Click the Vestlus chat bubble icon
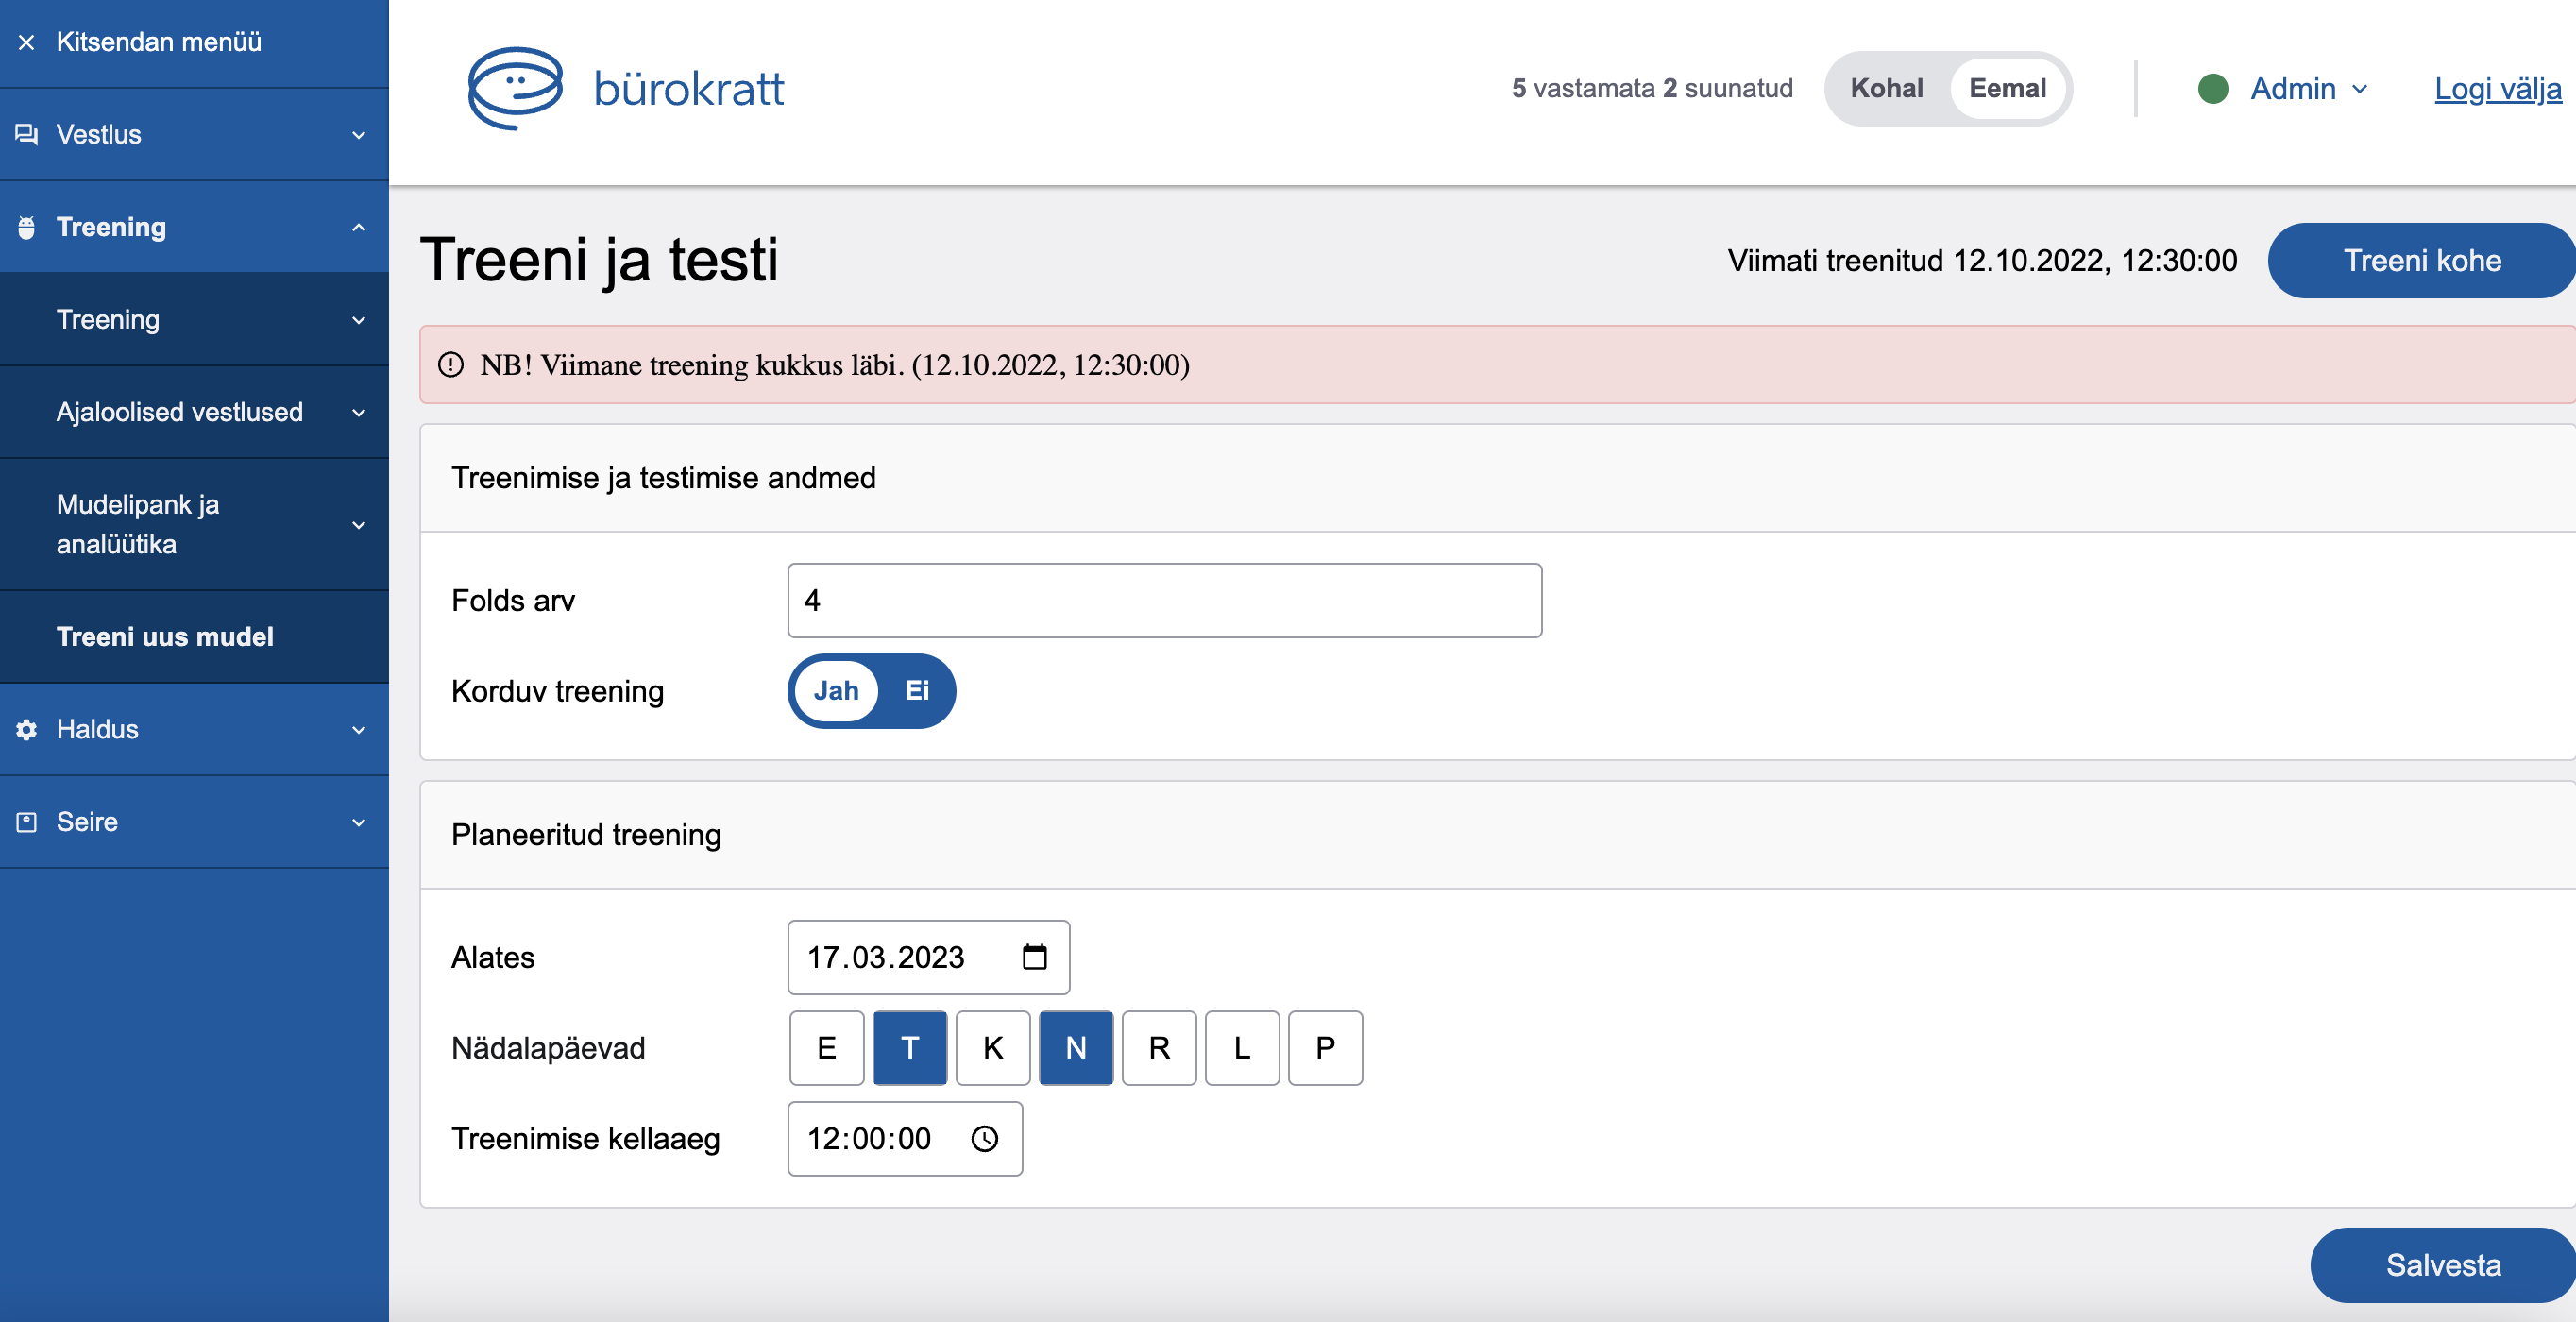 (27, 134)
